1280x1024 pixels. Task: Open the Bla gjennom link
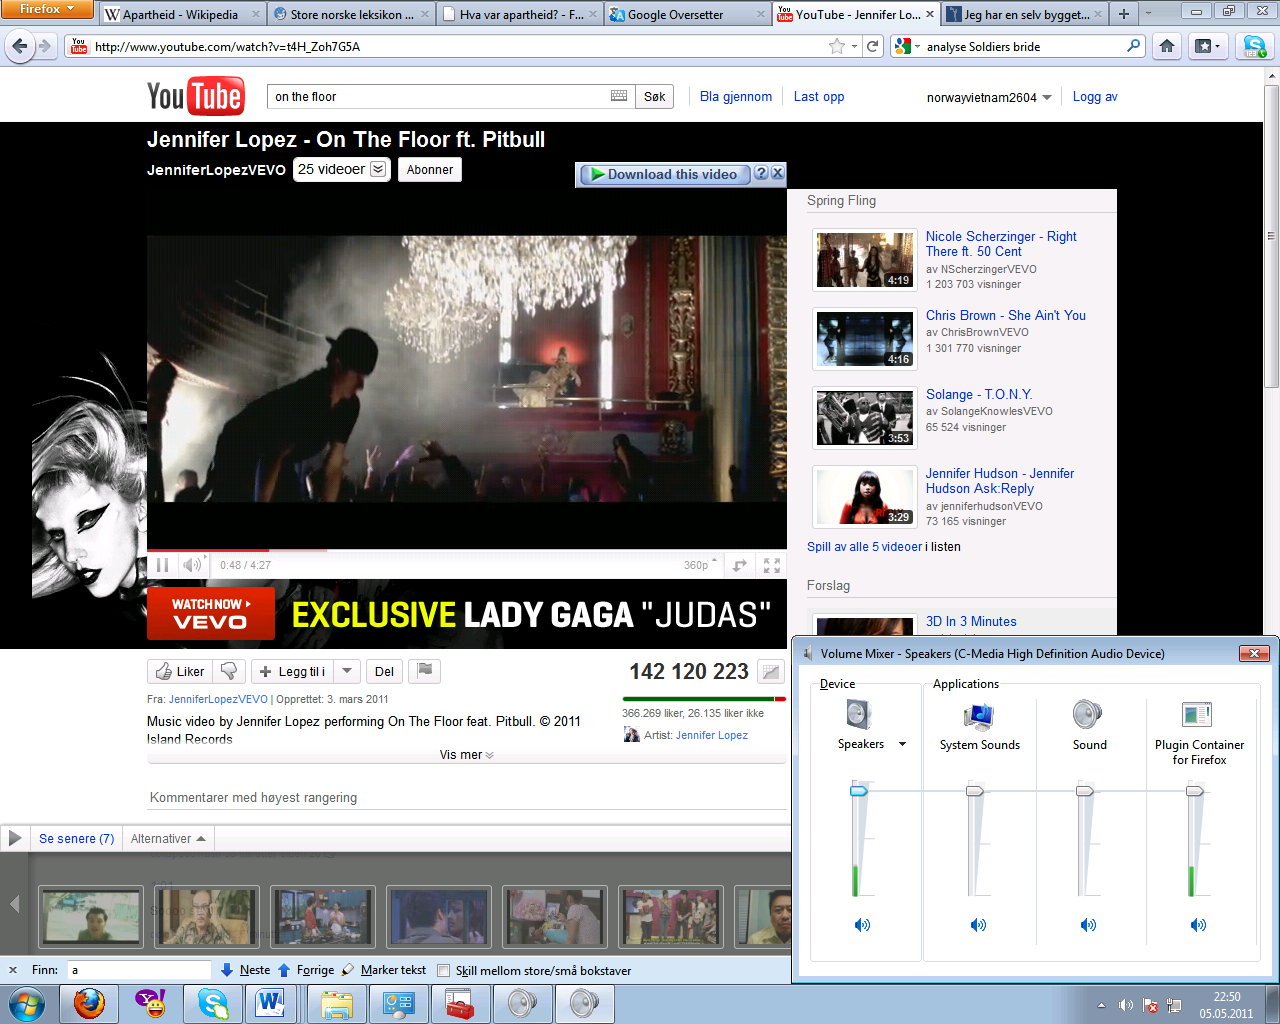(736, 97)
